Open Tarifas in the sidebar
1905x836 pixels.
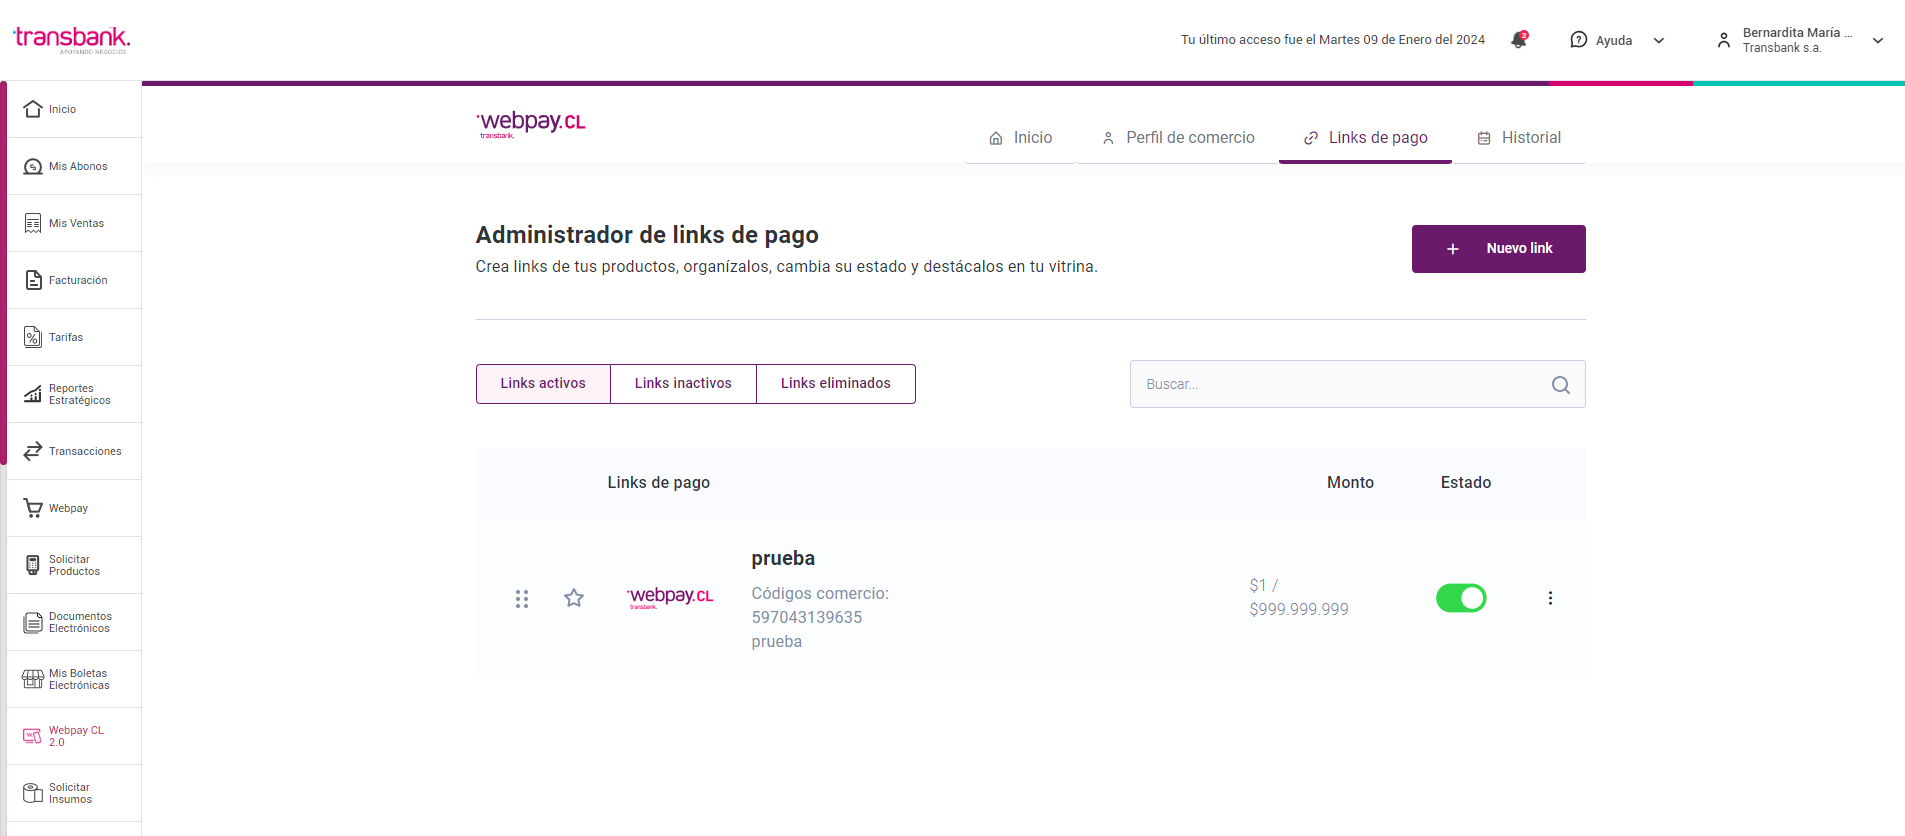[74, 337]
